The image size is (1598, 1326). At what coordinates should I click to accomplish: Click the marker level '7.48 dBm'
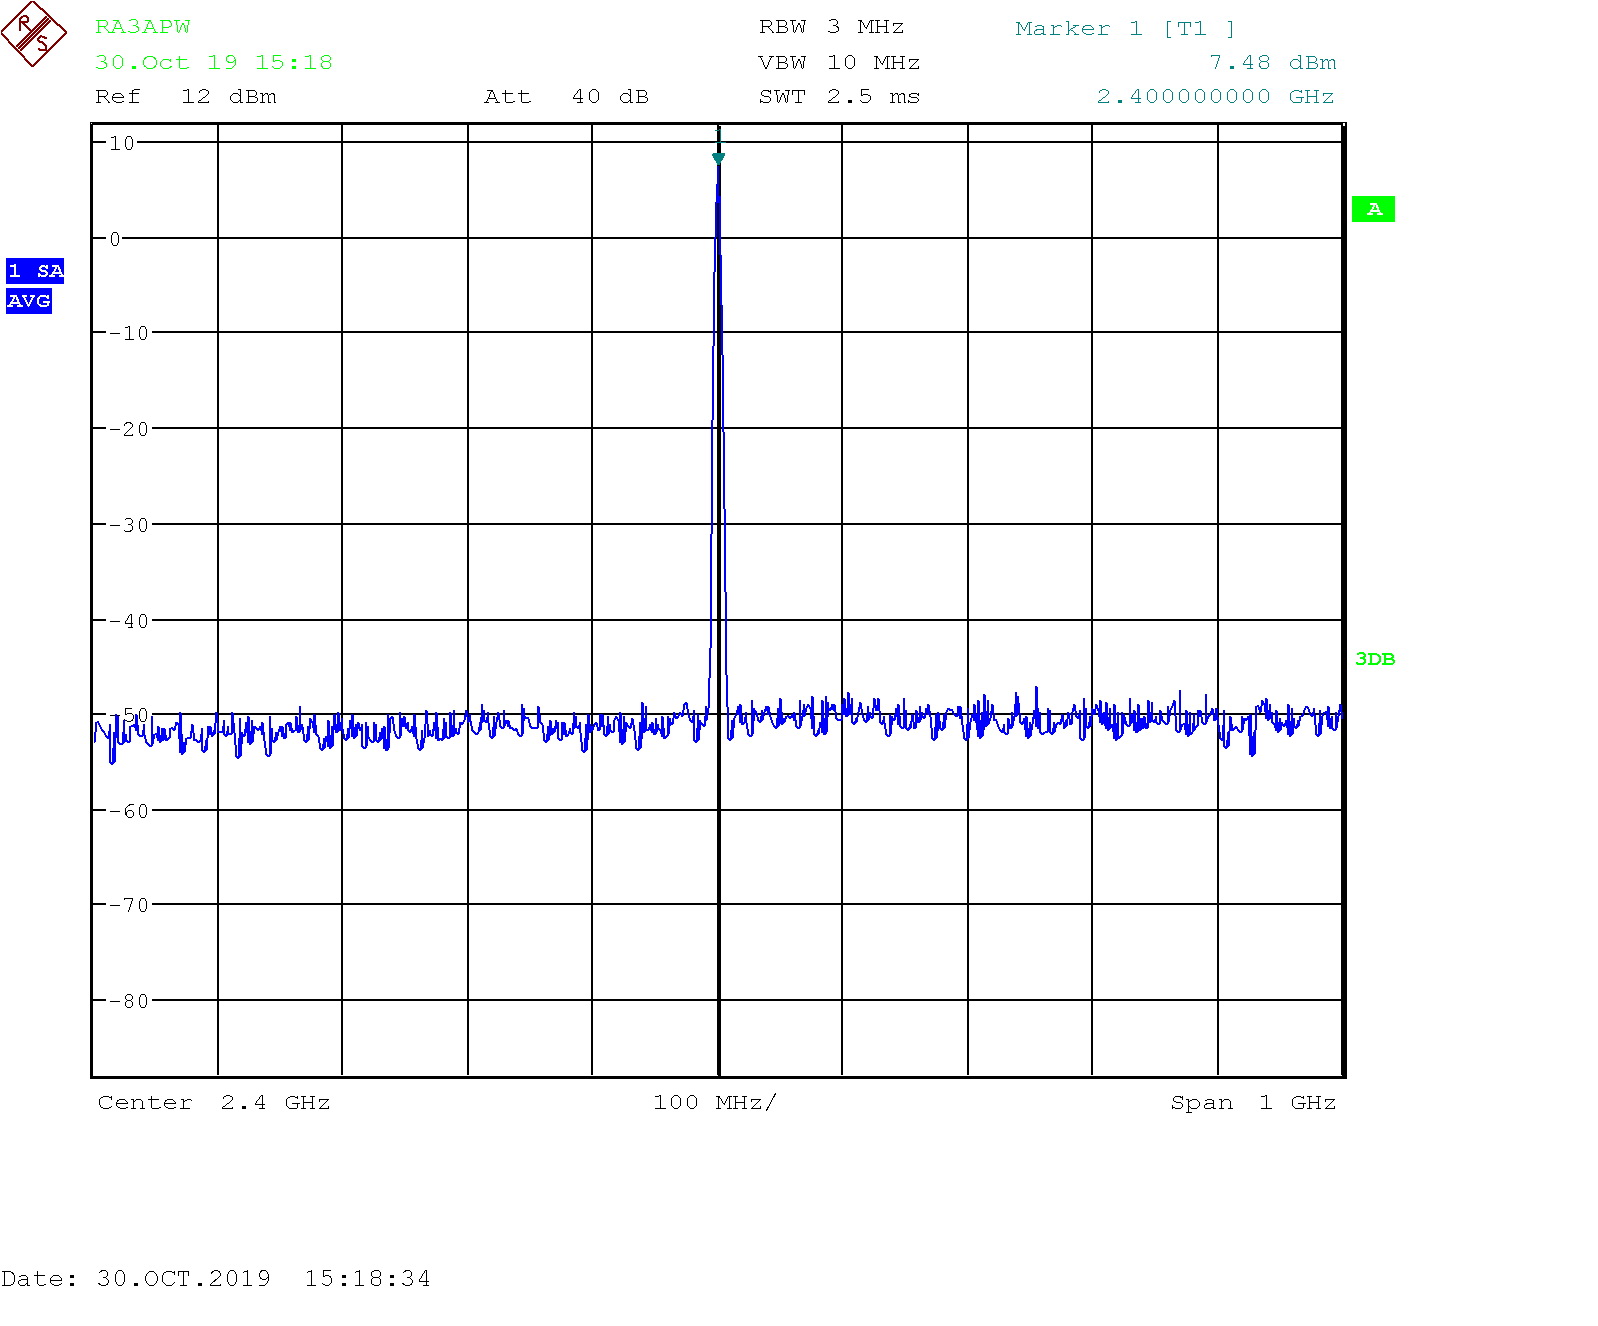click(x=1273, y=62)
